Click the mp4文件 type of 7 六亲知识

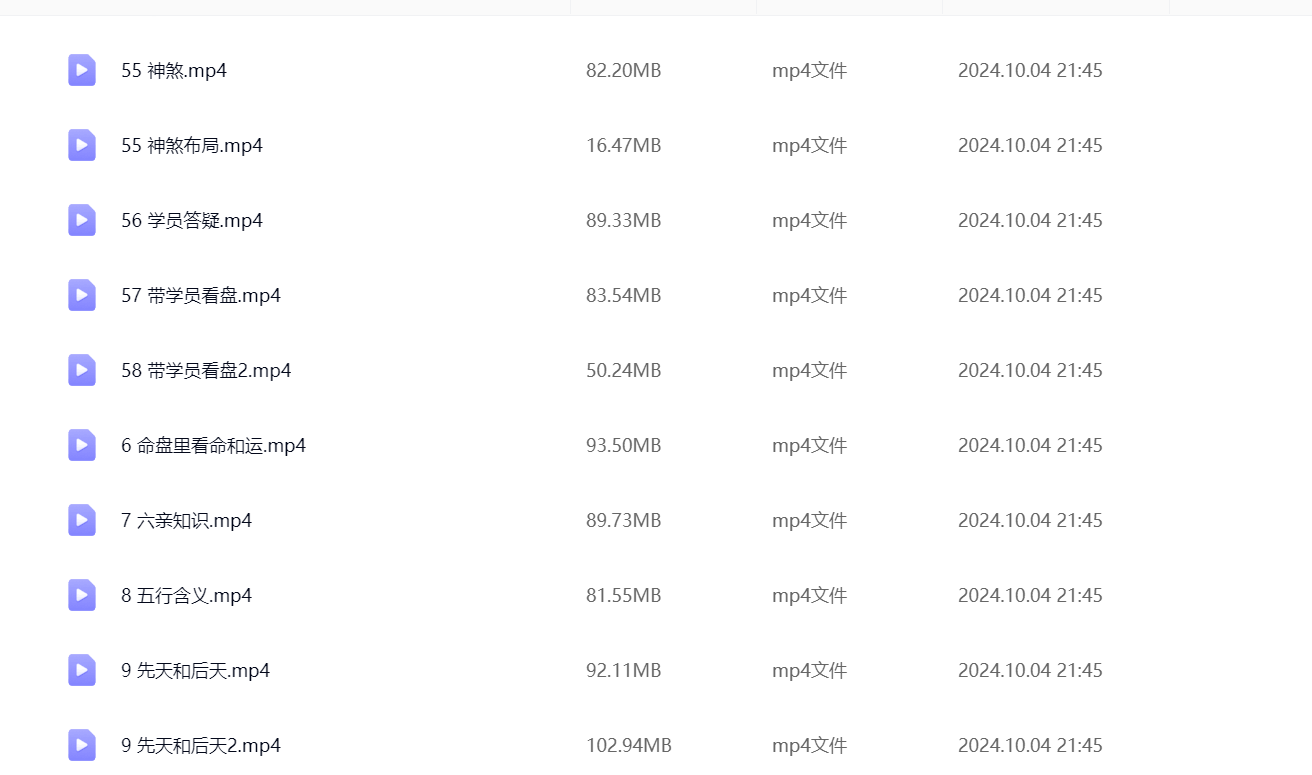point(809,521)
